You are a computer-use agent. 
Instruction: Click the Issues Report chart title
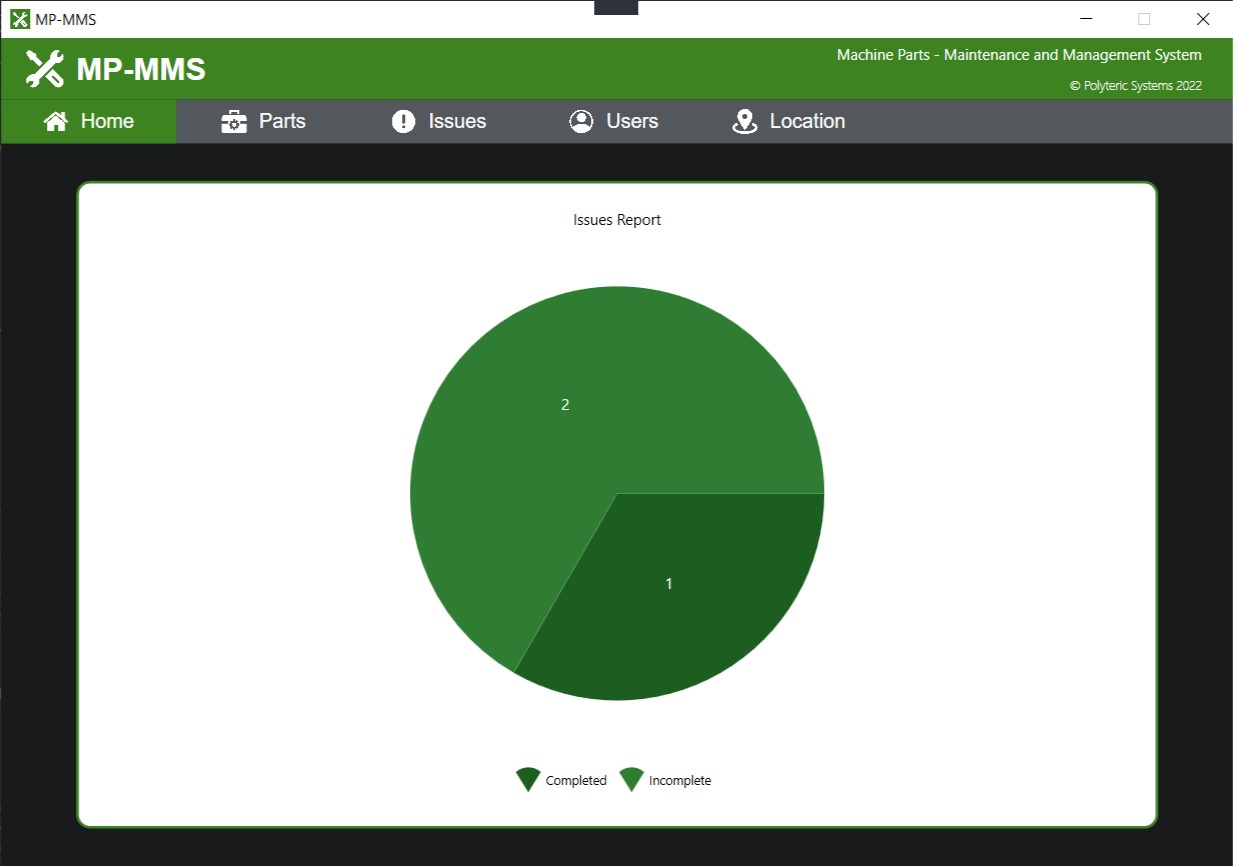[616, 219]
